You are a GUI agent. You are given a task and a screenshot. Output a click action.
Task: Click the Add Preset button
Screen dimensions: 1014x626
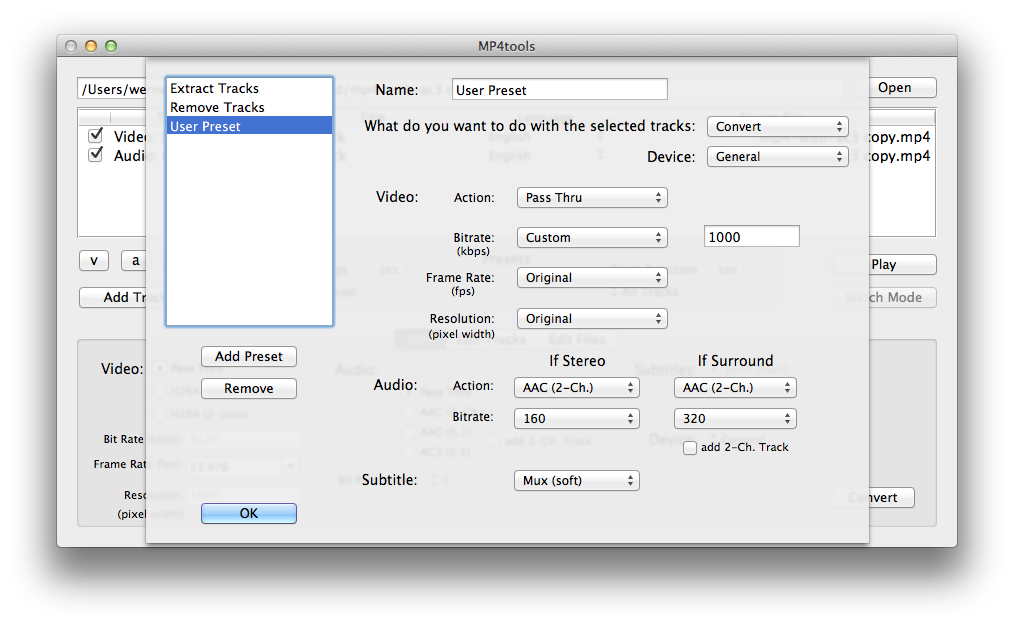click(249, 357)
